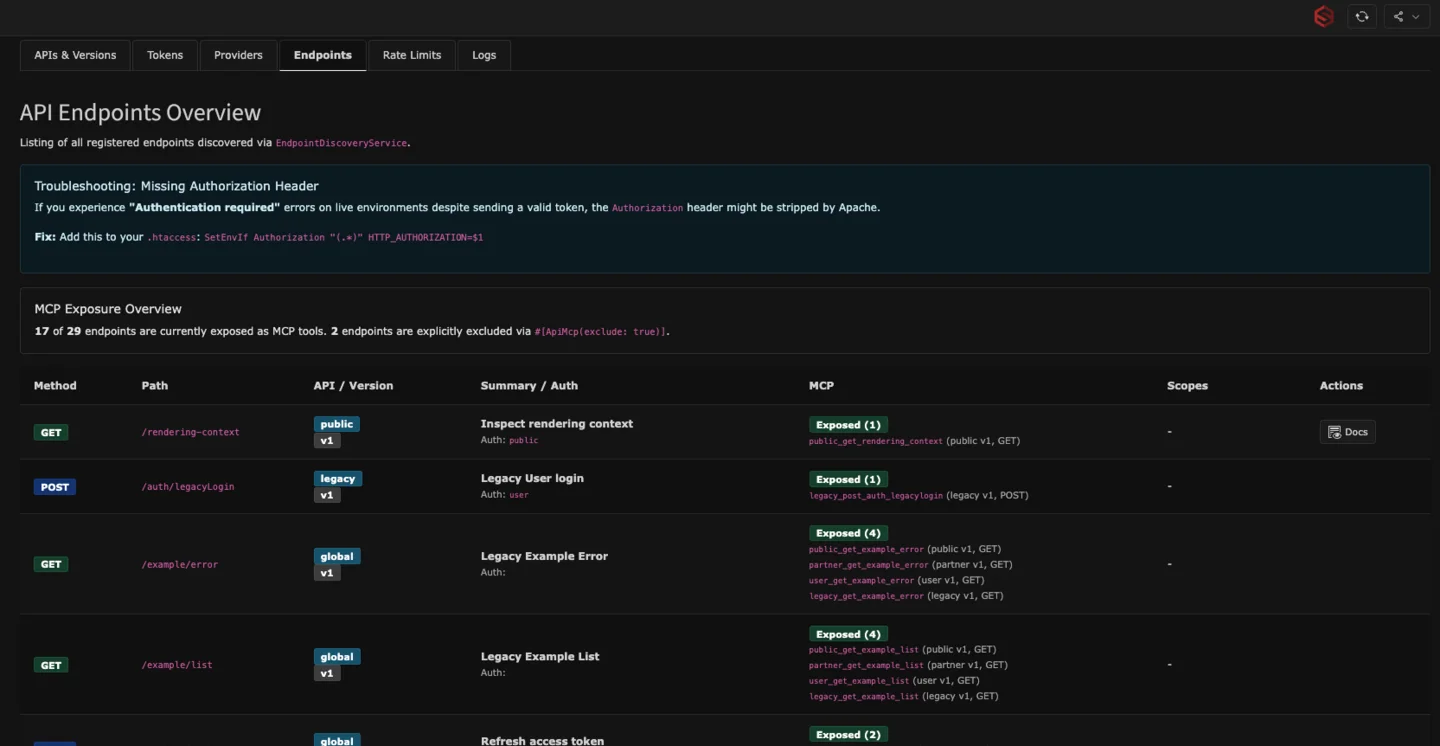
Task: Click user_get_example_list tool name
Action: (859, 681)
